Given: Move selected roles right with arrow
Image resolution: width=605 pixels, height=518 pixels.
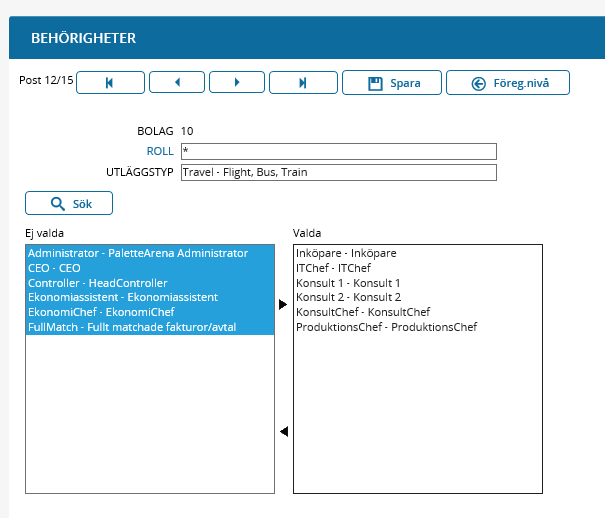Looking at the screenshot, I should click(283, 305).
